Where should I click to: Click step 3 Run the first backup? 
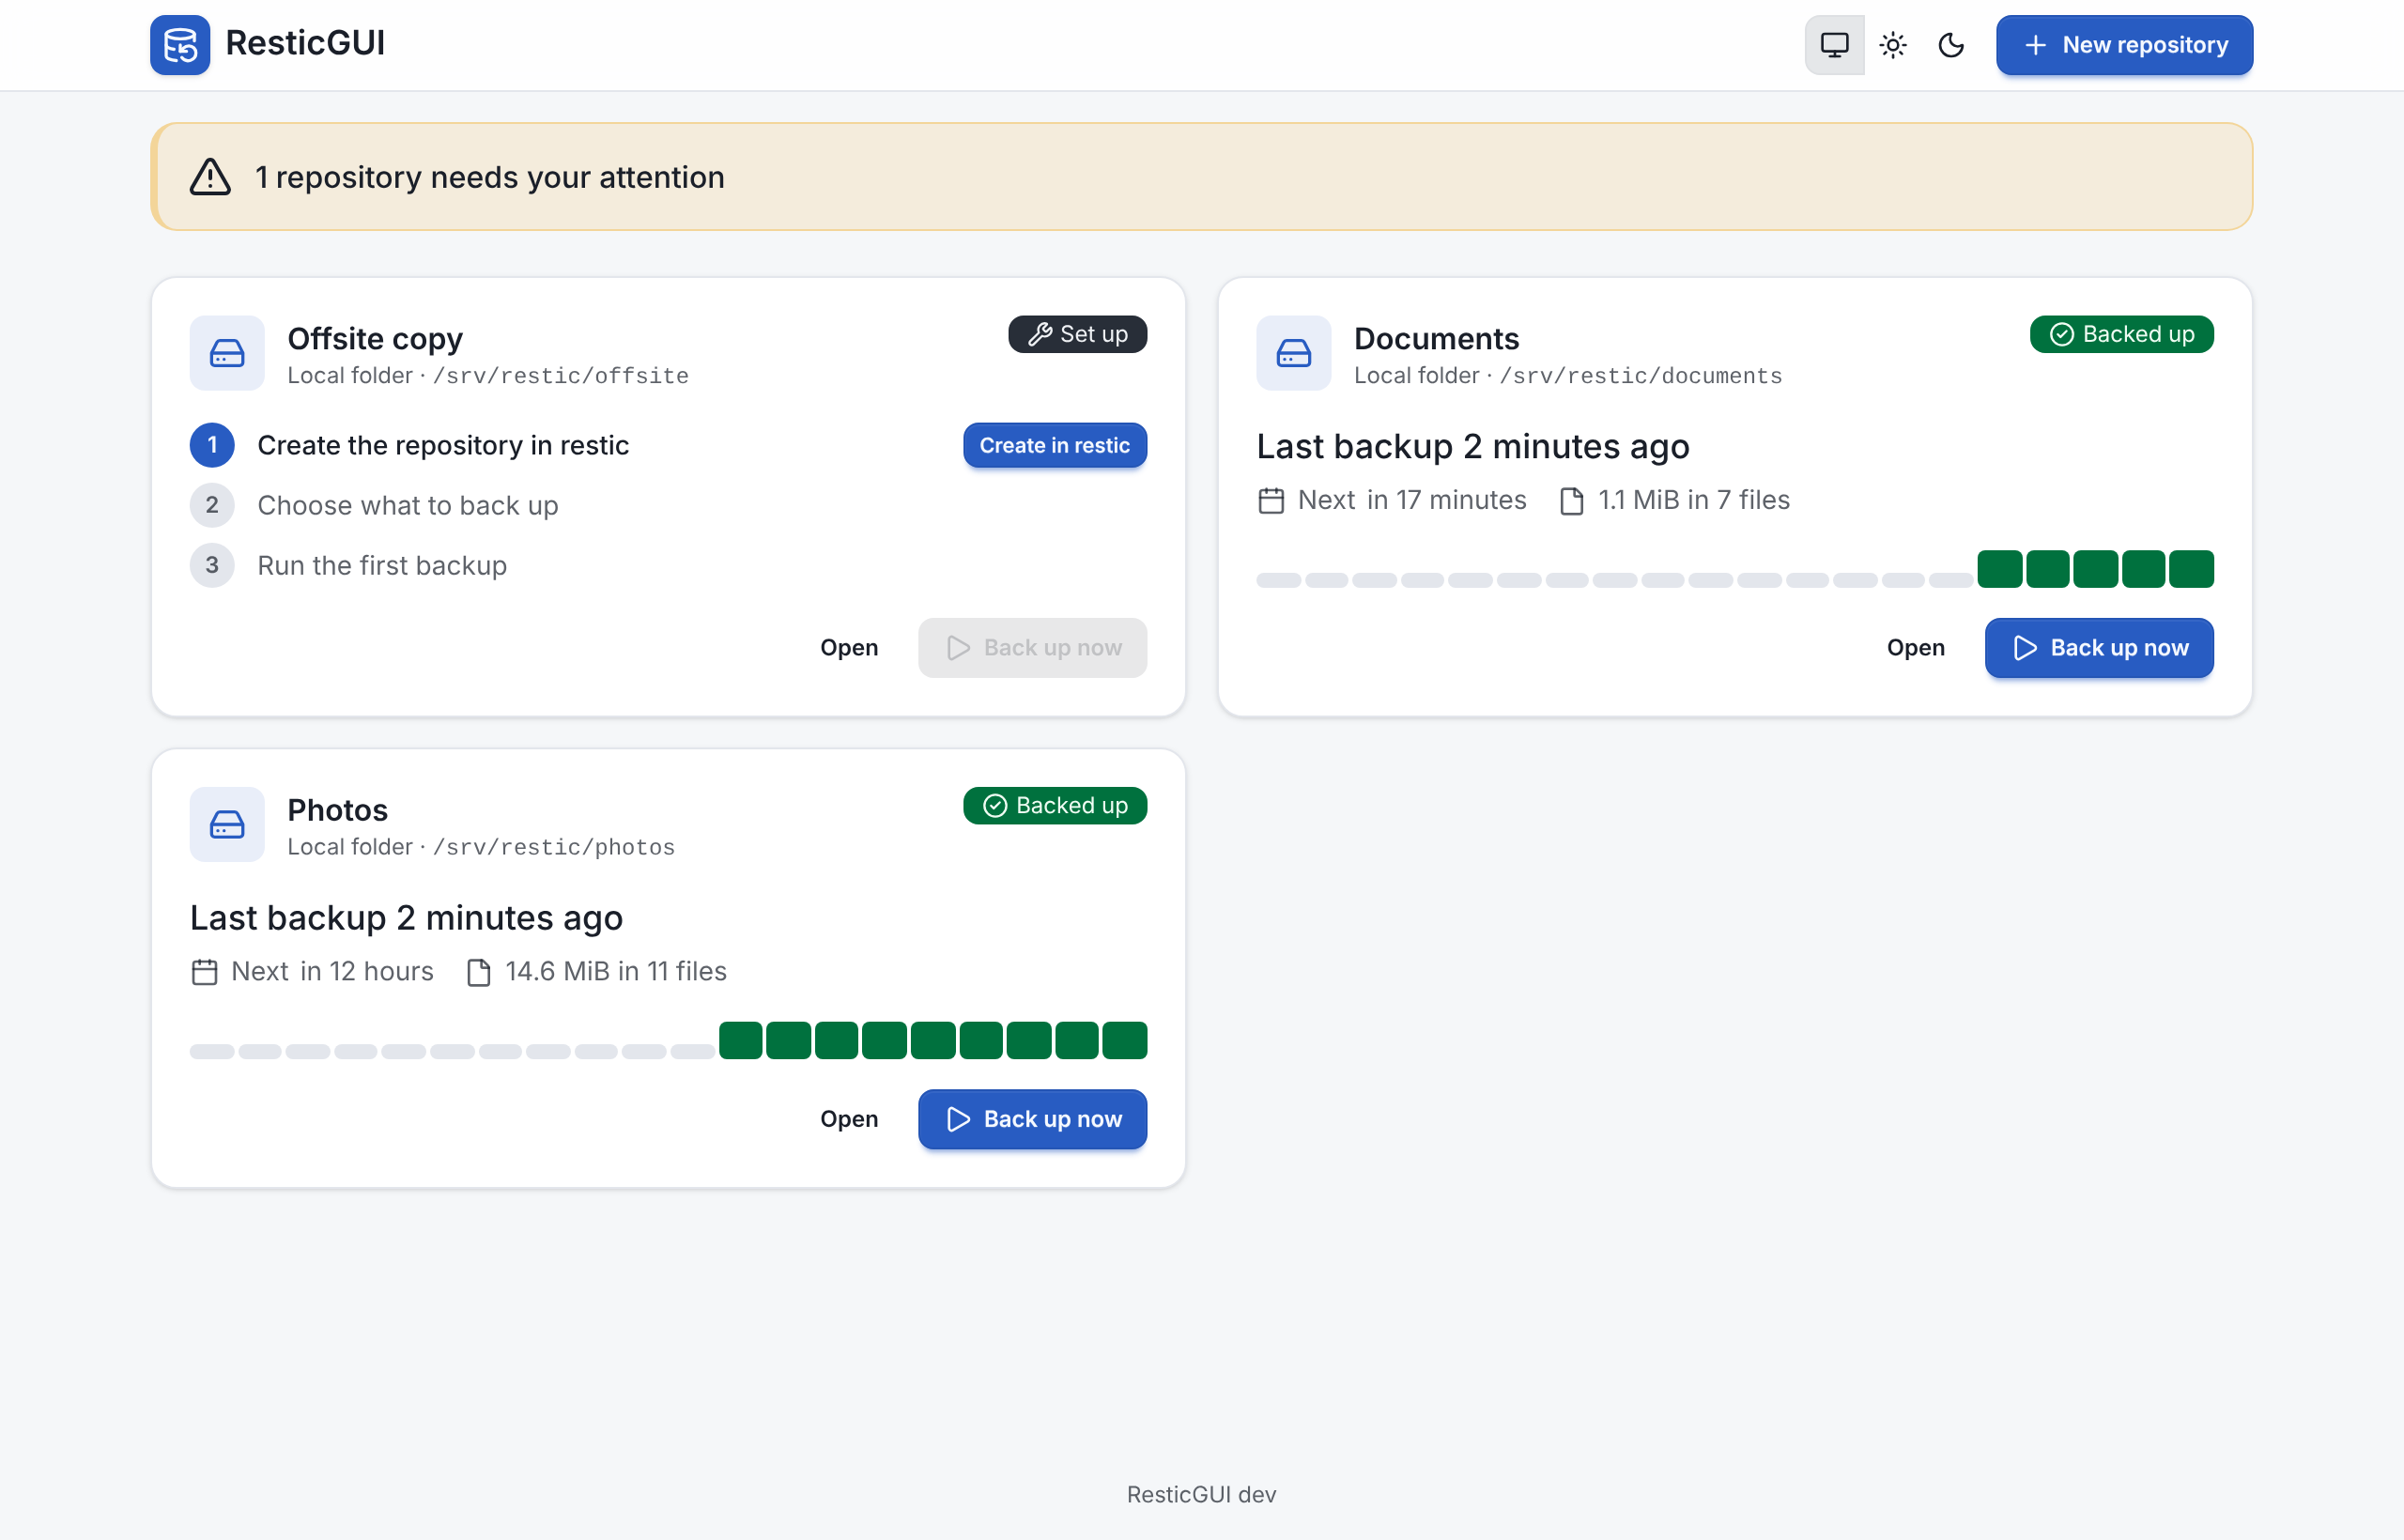382,565
